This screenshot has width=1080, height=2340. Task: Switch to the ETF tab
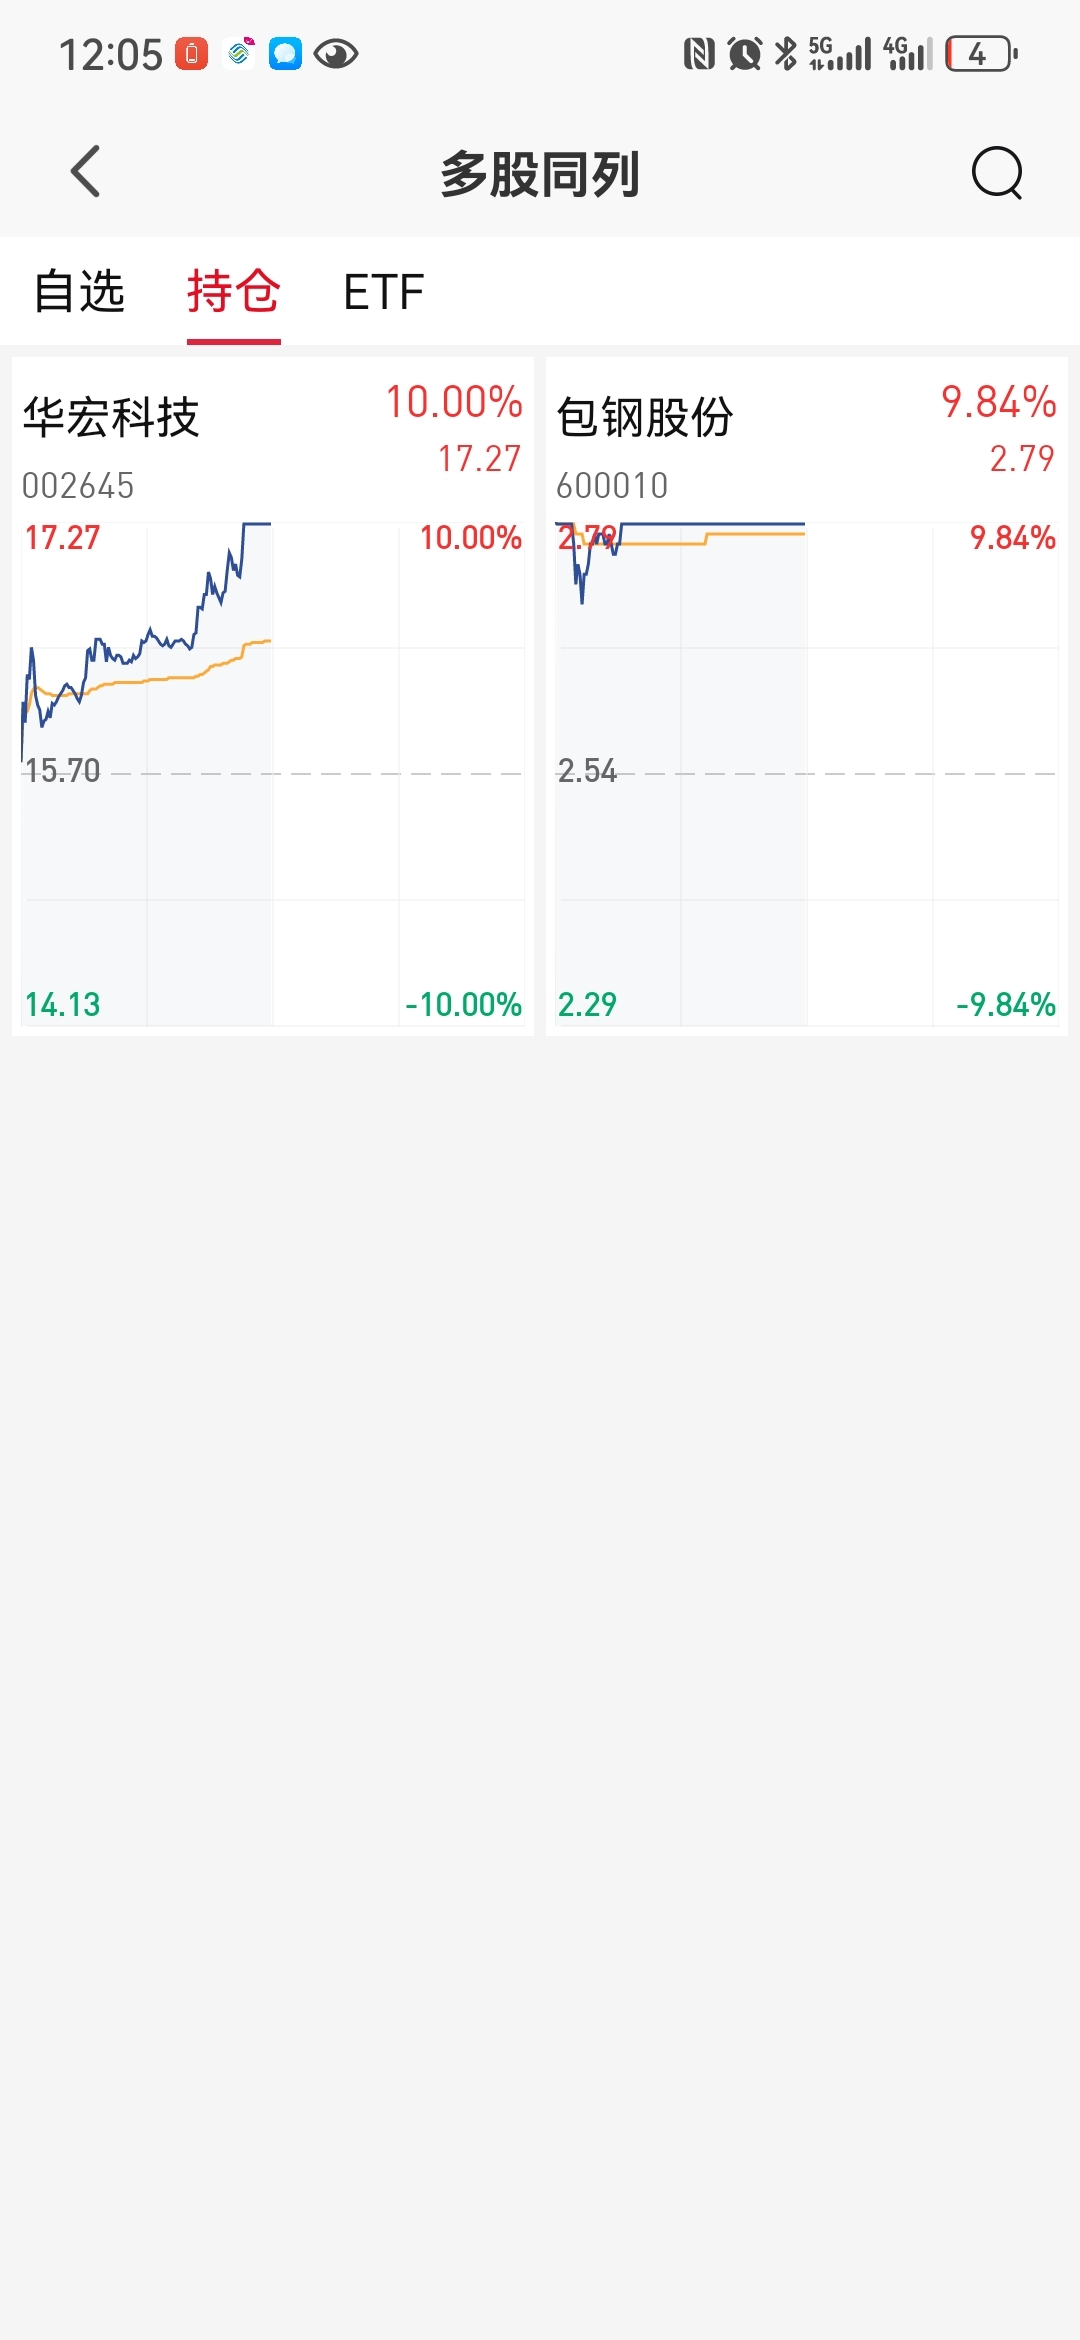click(x=383, y=292)
